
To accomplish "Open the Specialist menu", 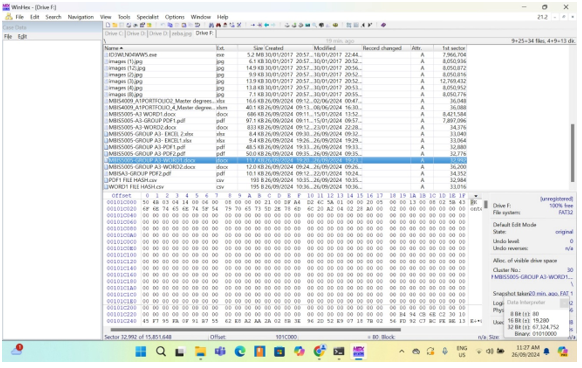I will (x=147, y=17).
